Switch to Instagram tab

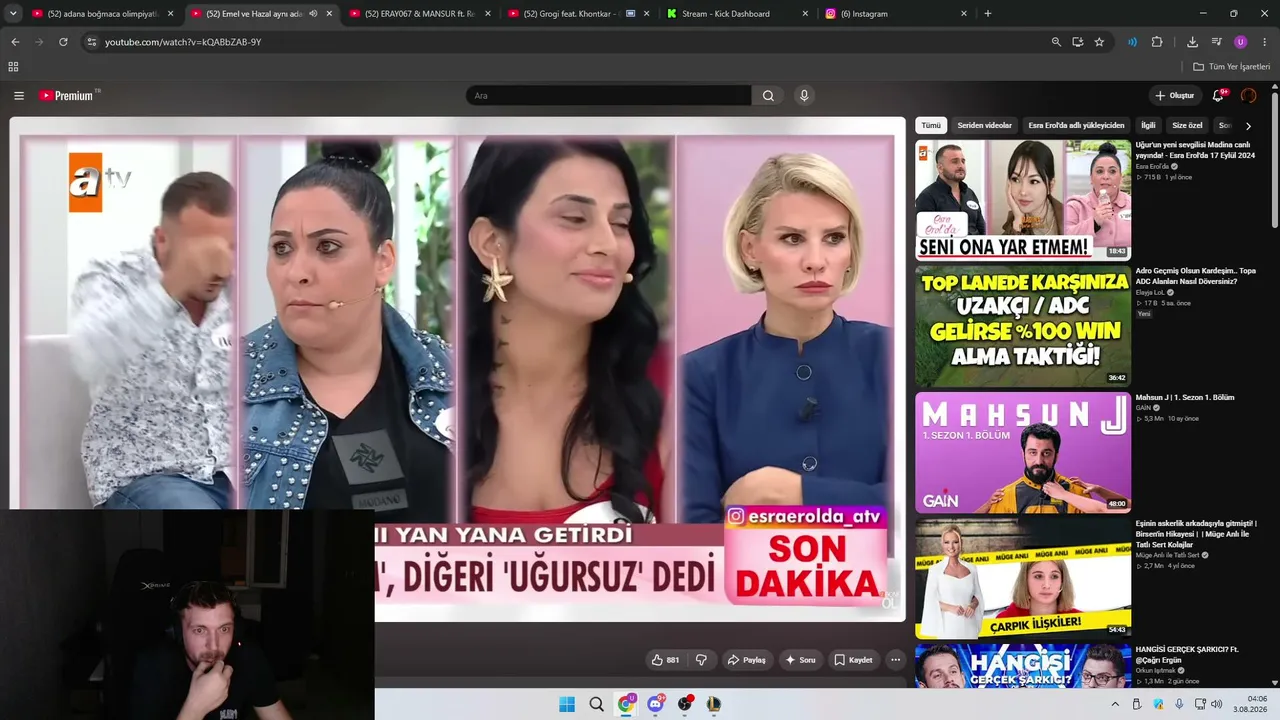pyautogui.click(x=897, y=14)
